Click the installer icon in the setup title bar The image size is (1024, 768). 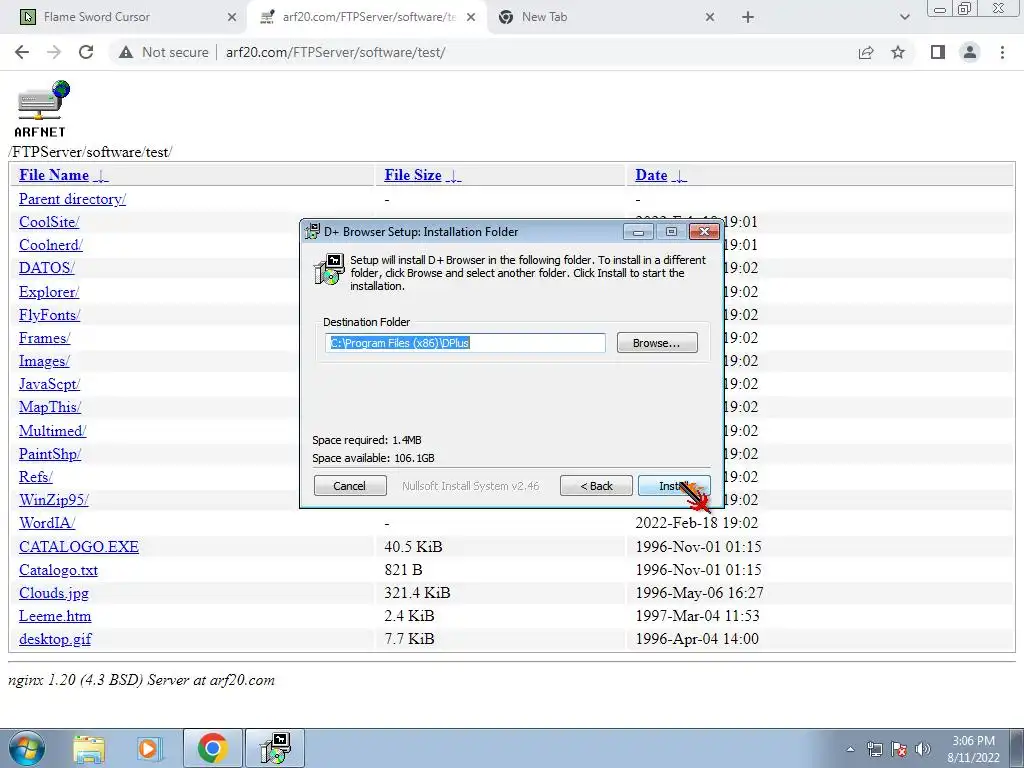click(313, 231)
